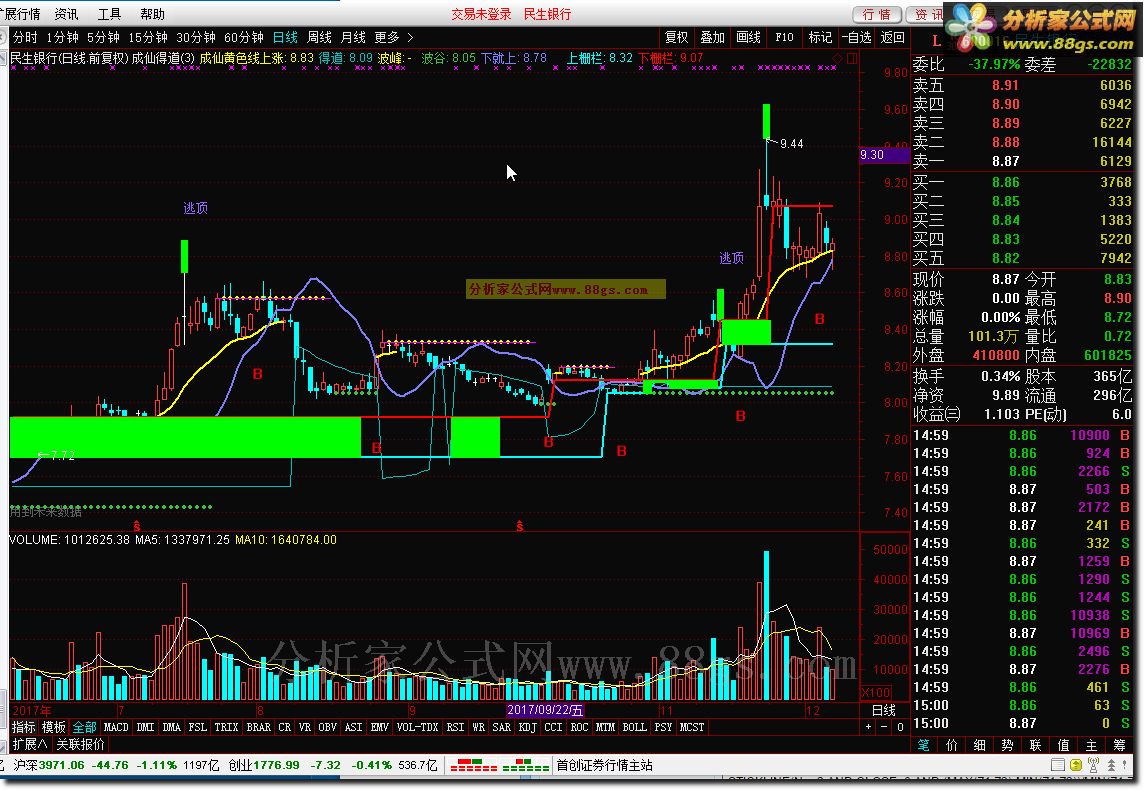Switch to the MCST indicator
Screen dimensions: 1145x790
[x=692, y=727]
